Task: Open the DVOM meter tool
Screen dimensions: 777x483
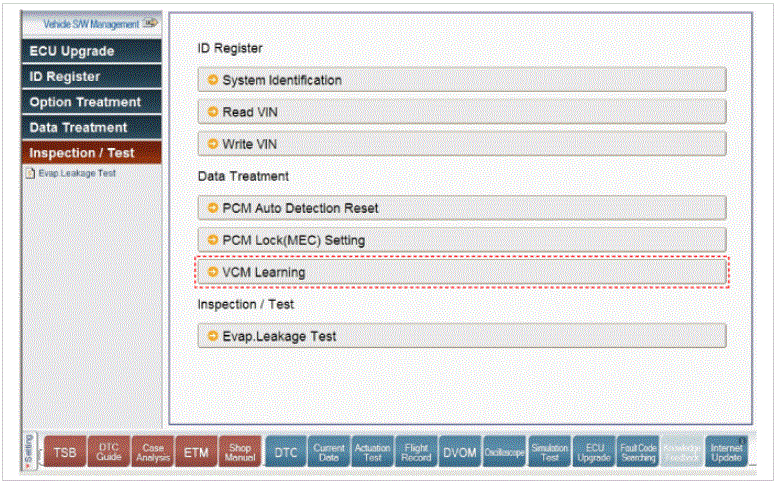Action: 459,453
